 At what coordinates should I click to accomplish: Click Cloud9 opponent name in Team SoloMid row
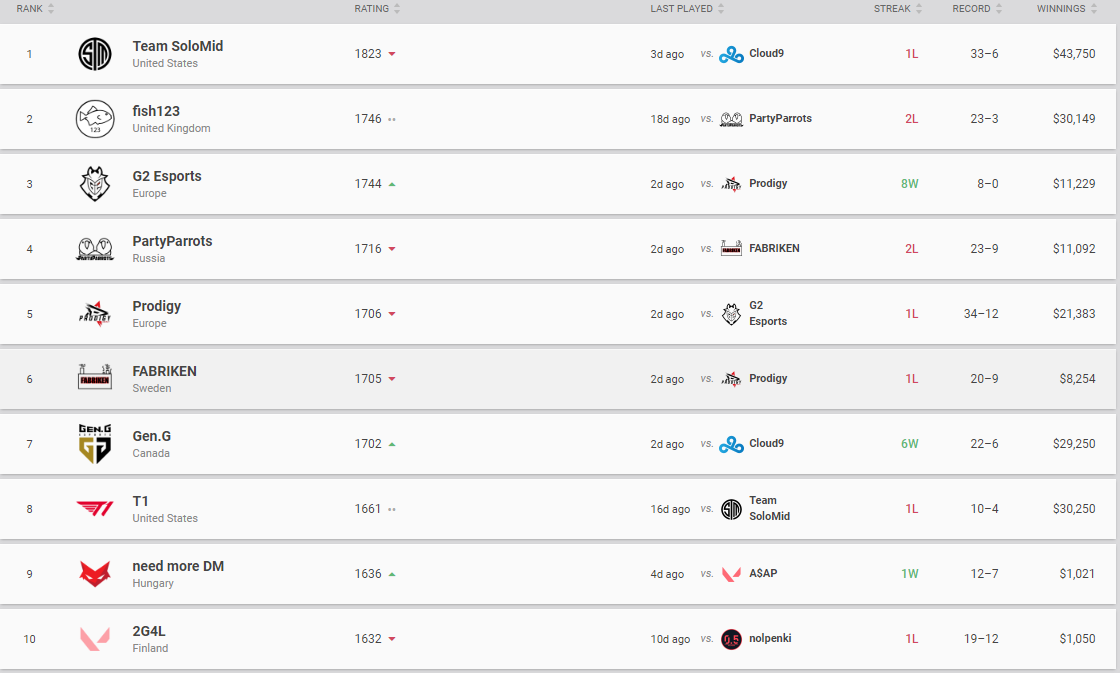pos(766,54)
